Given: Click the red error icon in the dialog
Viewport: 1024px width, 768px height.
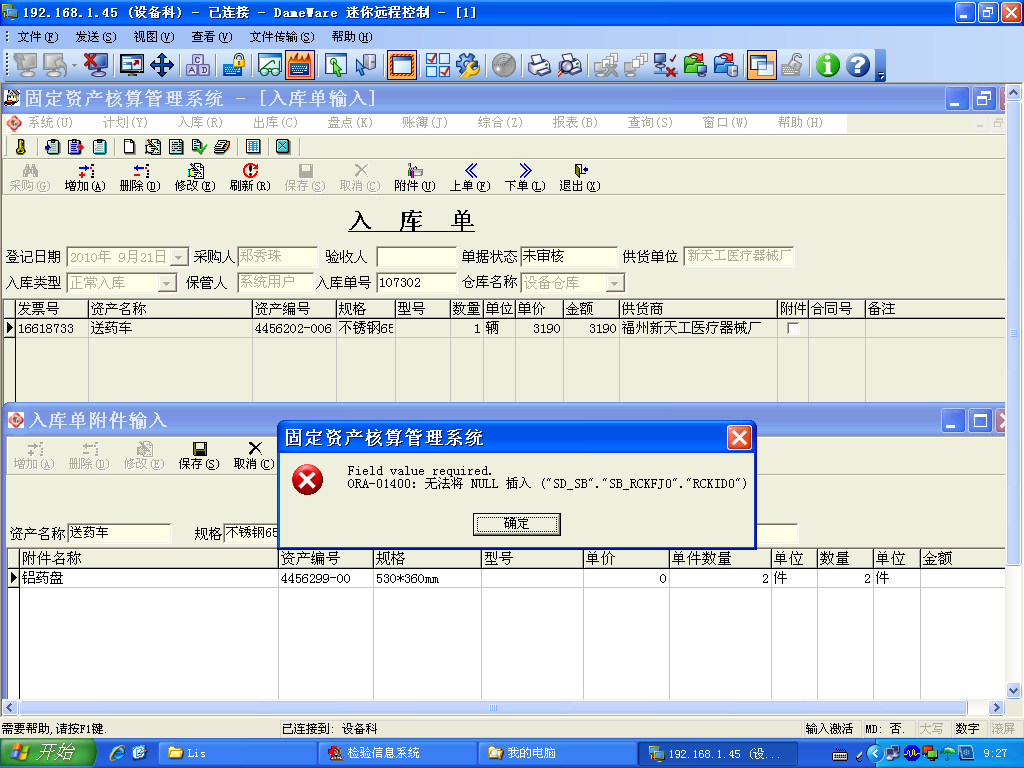Looking at the screenshot, I should pos(307,480).
